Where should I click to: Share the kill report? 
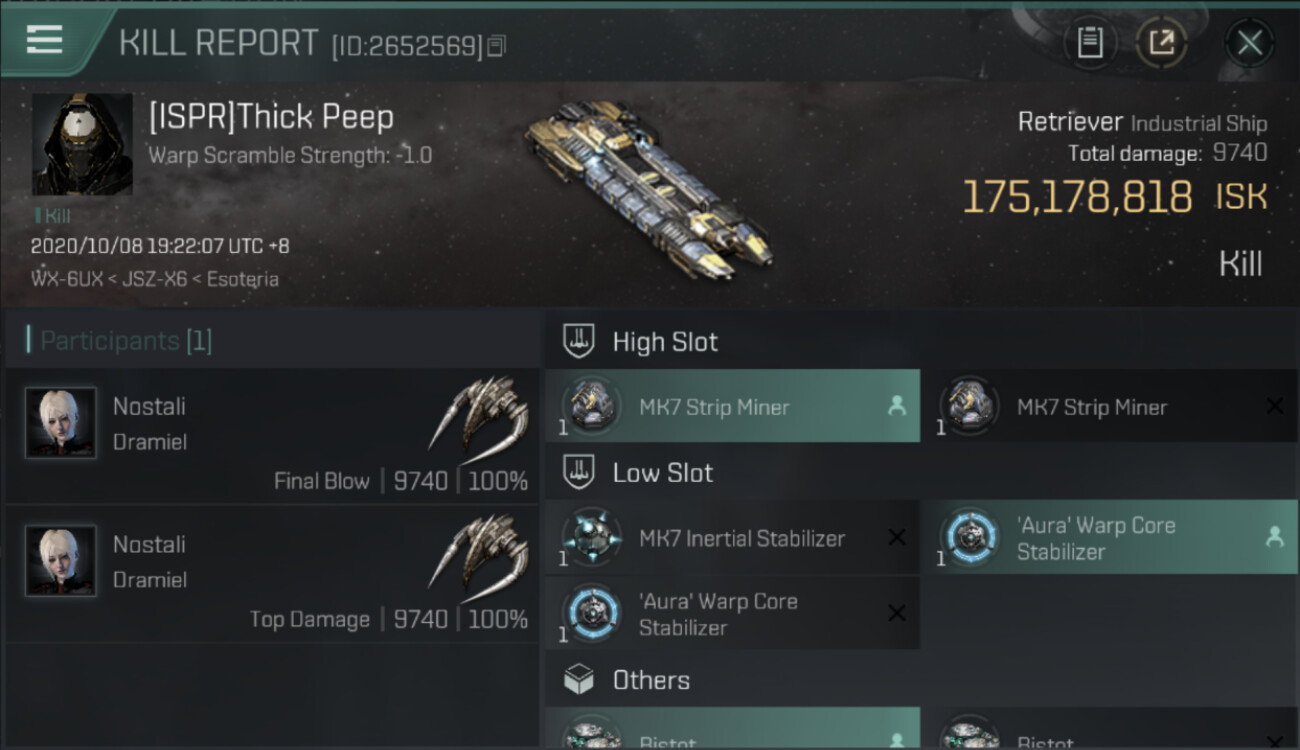tap(1161, 42)
